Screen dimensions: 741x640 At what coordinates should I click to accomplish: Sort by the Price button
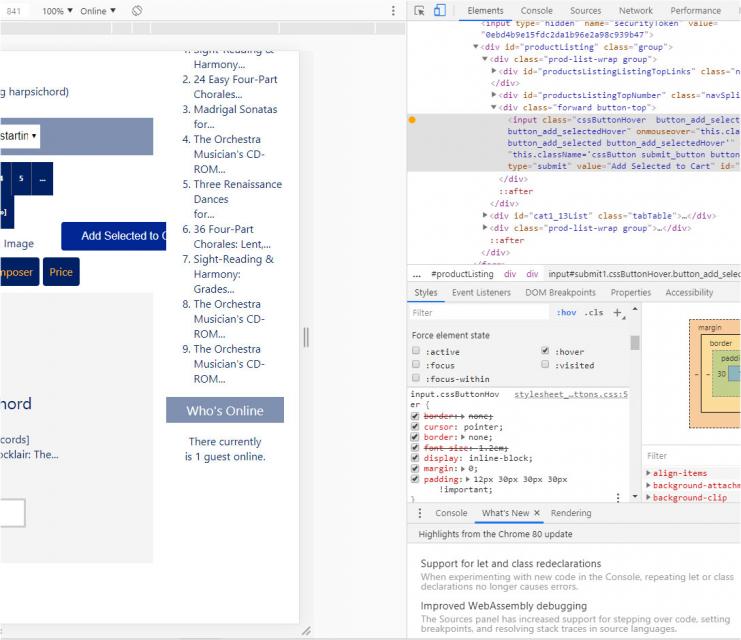pos(61,272)
